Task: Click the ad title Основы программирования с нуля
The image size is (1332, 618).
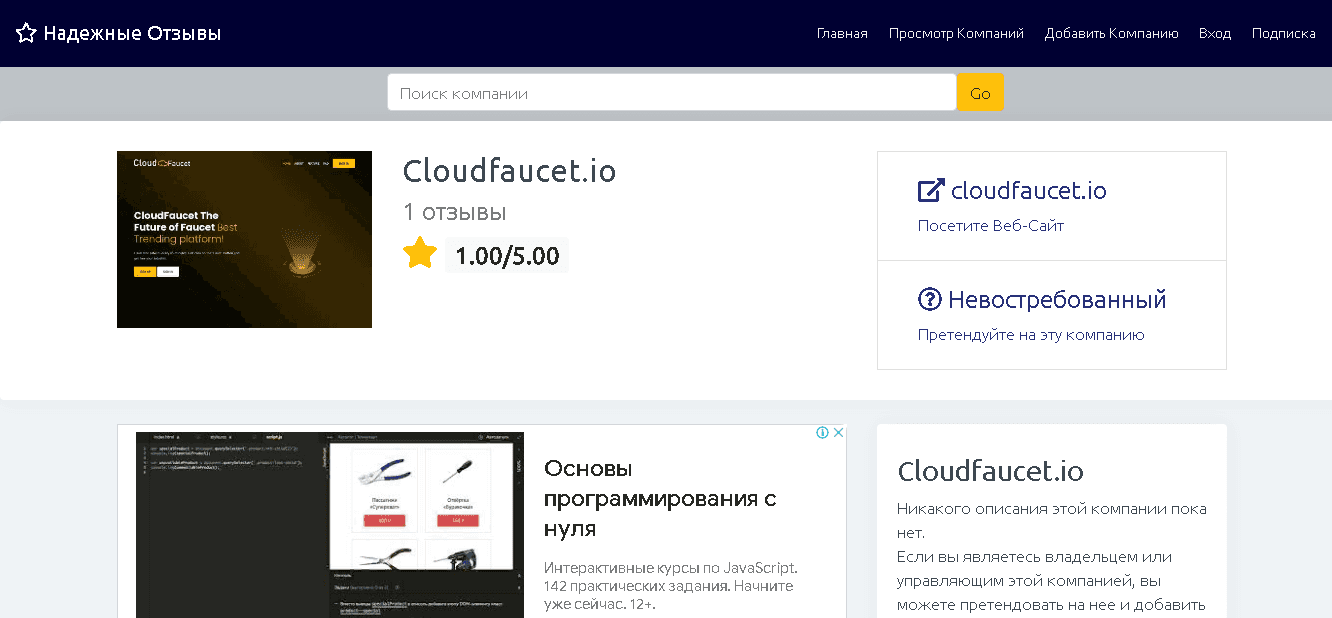Action: [x=660, y=498]
